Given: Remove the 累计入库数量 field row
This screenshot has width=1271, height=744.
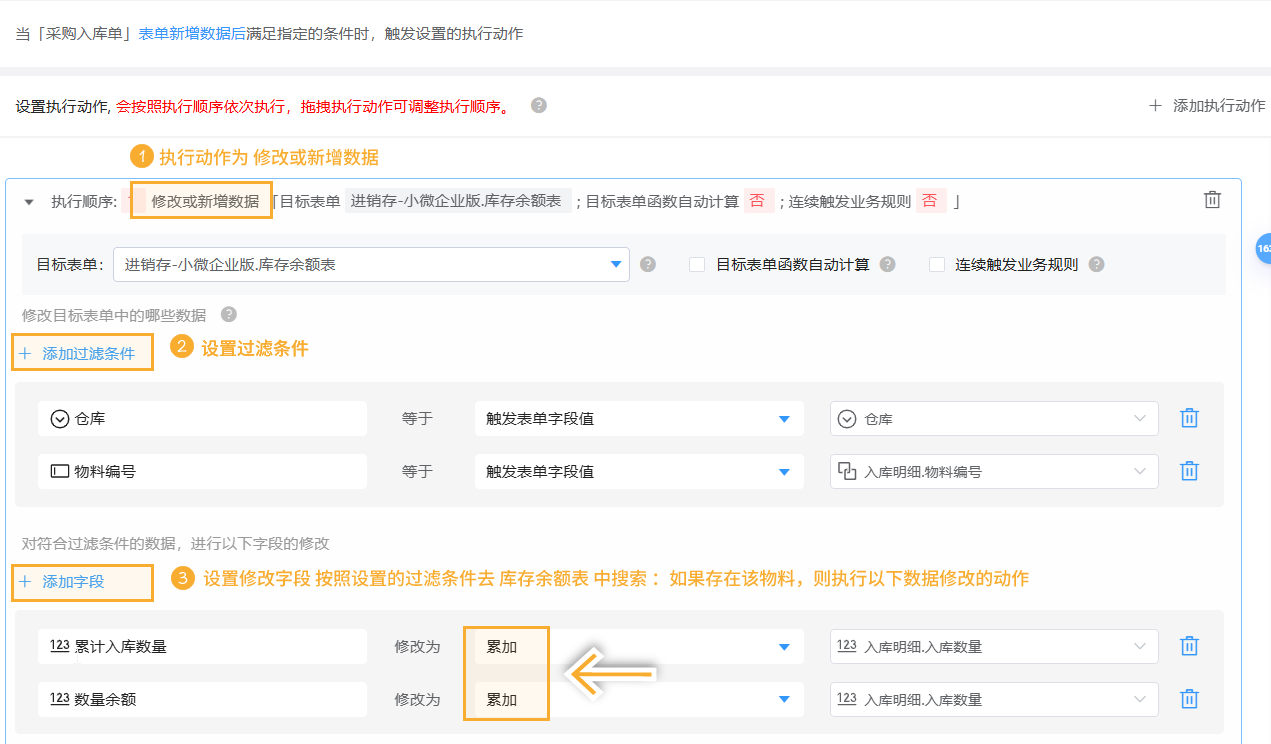Looking at the screenshot, I should click(1189, 646).
